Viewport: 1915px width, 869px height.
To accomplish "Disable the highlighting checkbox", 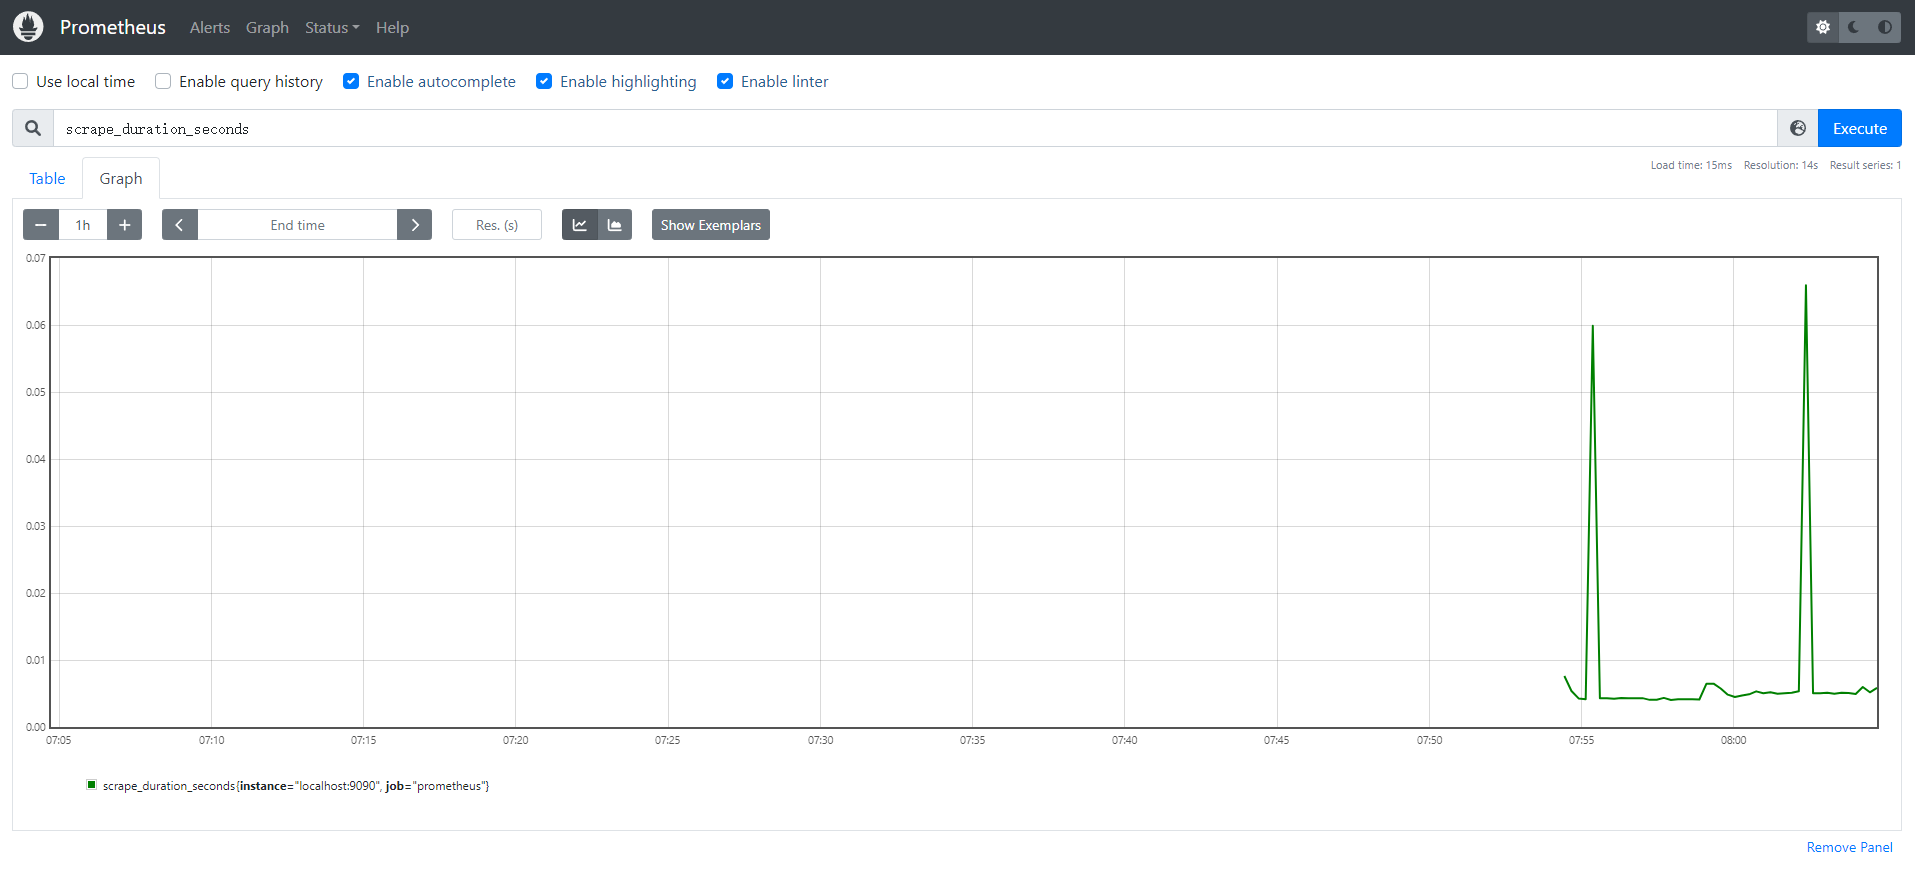I will [544, 81].
